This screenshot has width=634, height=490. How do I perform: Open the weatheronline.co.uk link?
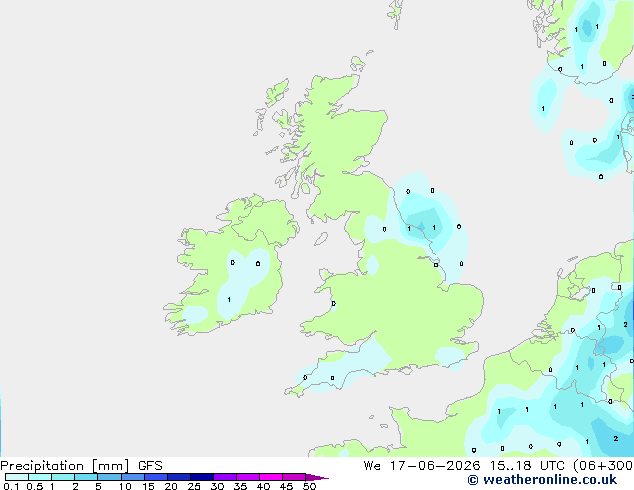click(x=542, y=480)
